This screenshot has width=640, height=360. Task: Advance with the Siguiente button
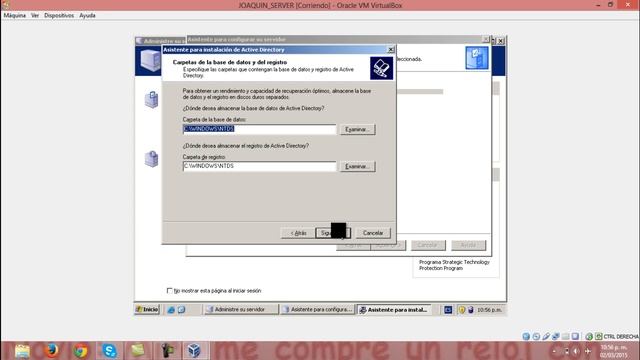(x=332, y=233)
